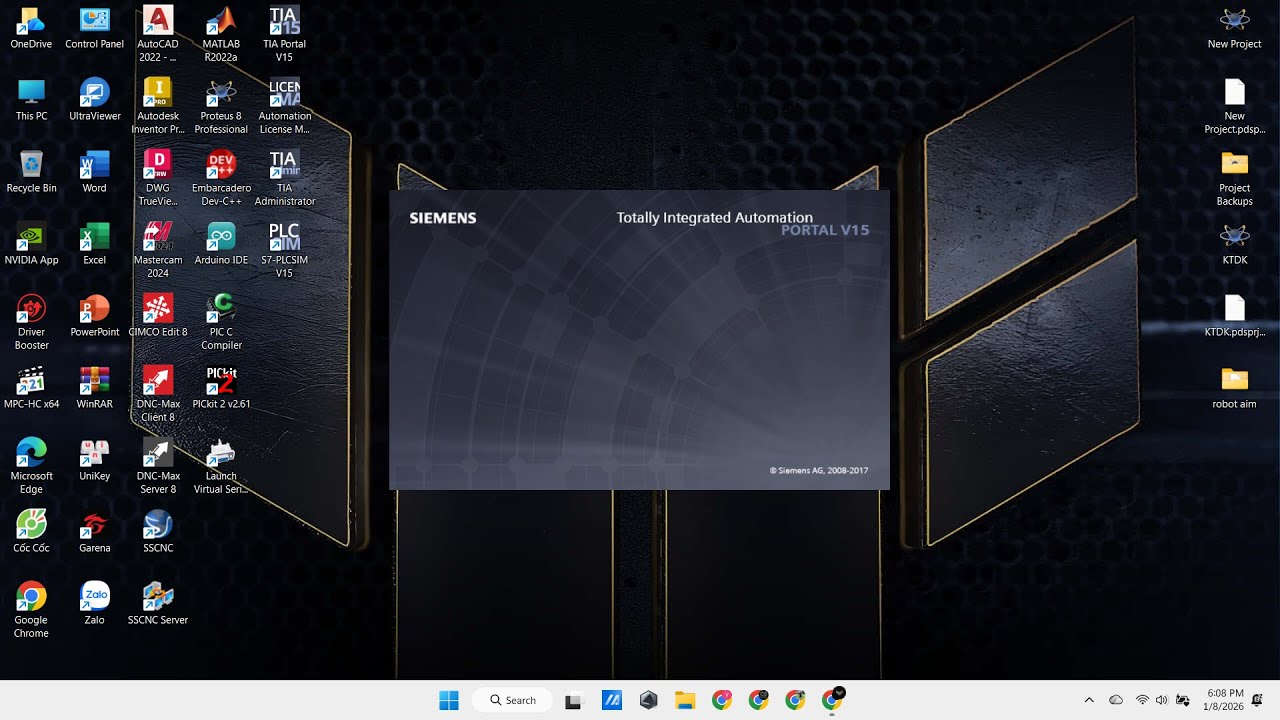Open the clock and date panel
The image size is (1280, 720).
point(1223,700)
